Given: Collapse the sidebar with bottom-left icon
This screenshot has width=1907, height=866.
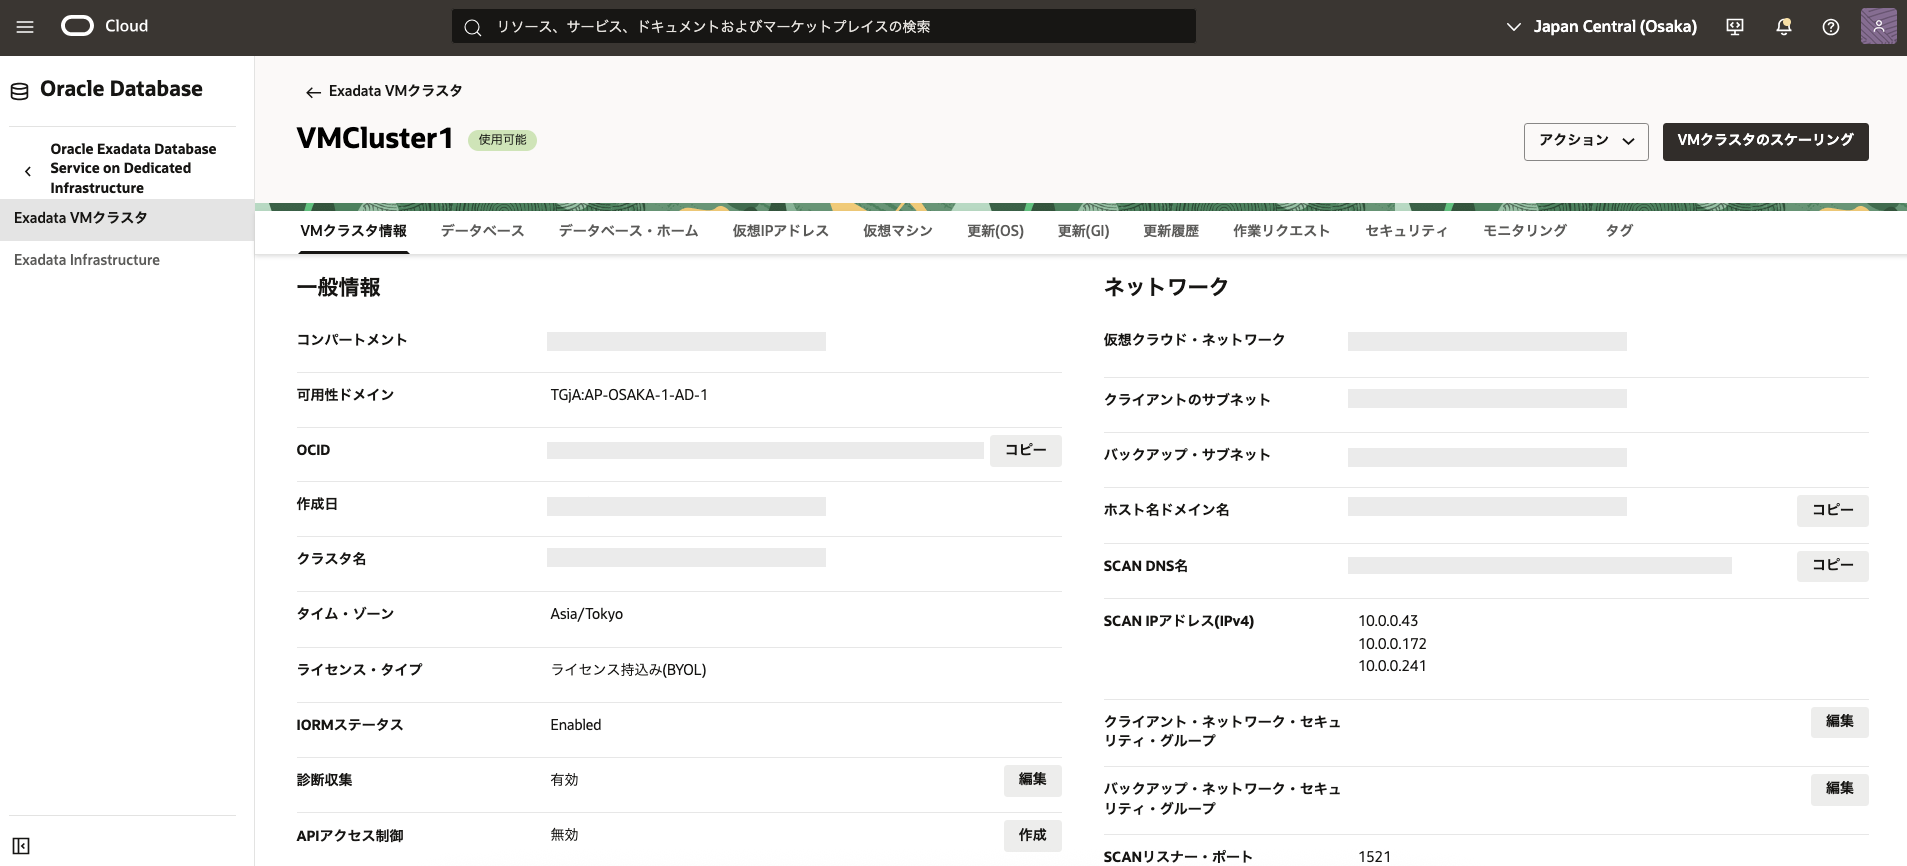Looking at the screenshot, I should [x=21, y=846].
